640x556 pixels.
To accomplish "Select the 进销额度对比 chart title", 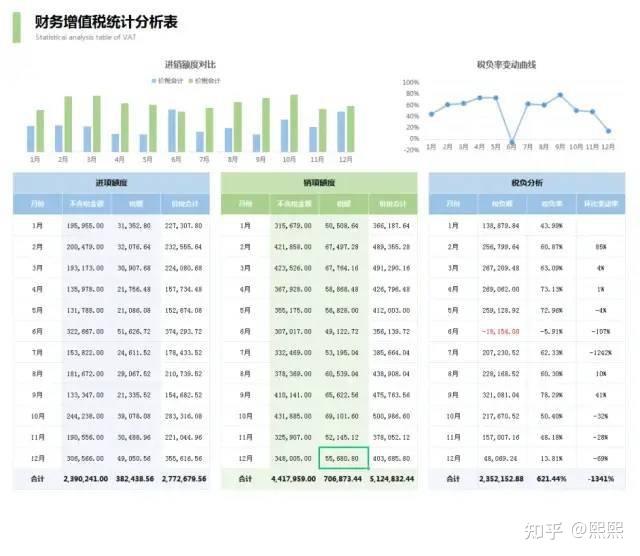I will coord(190,64).
